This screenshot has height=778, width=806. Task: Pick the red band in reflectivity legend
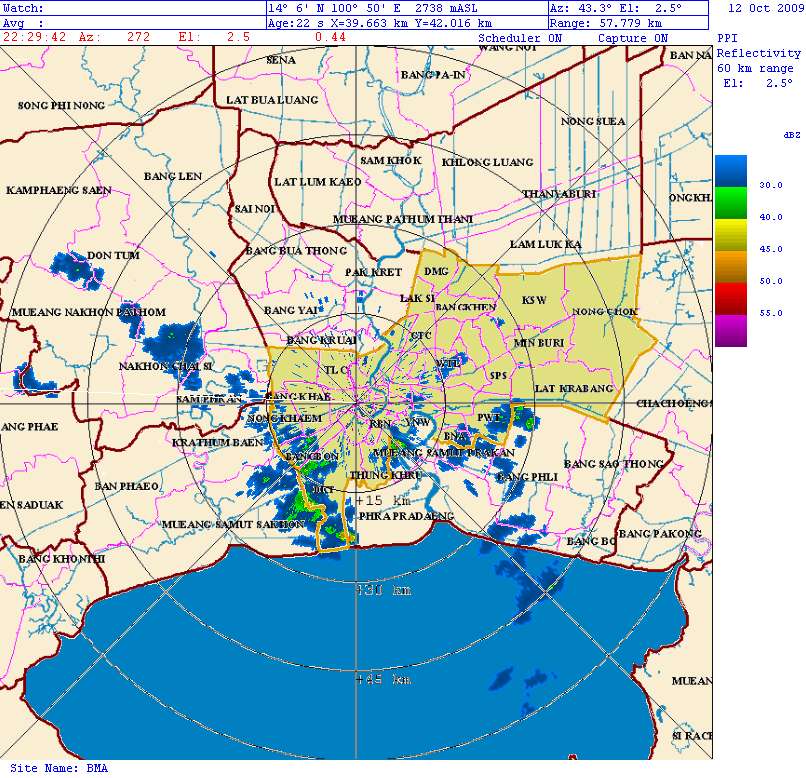[730, 298]
